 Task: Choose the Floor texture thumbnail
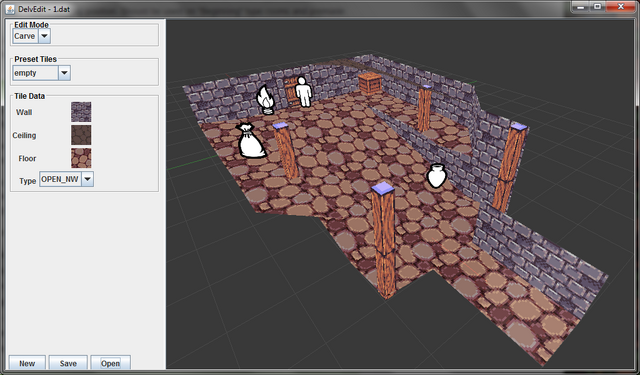pos(81,158)
